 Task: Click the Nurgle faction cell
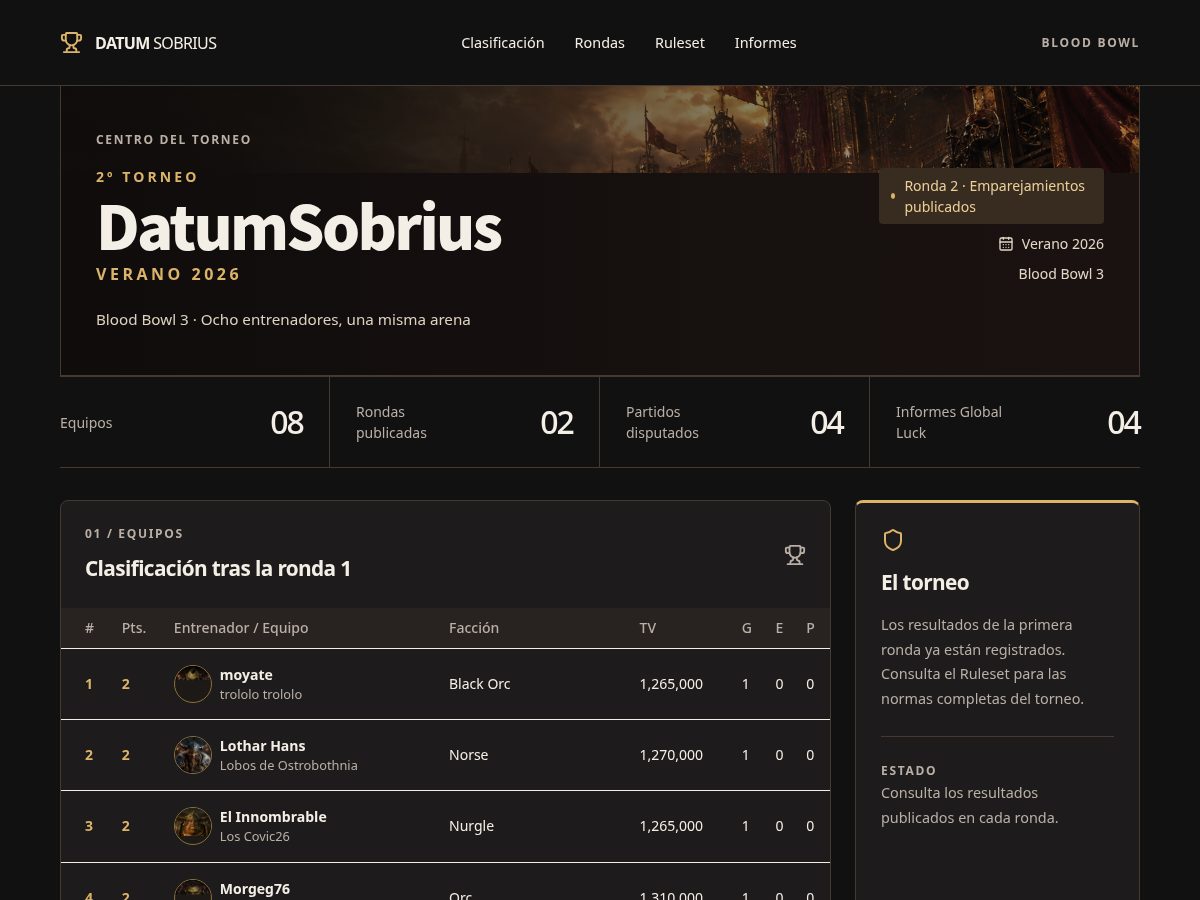[472, 826]
